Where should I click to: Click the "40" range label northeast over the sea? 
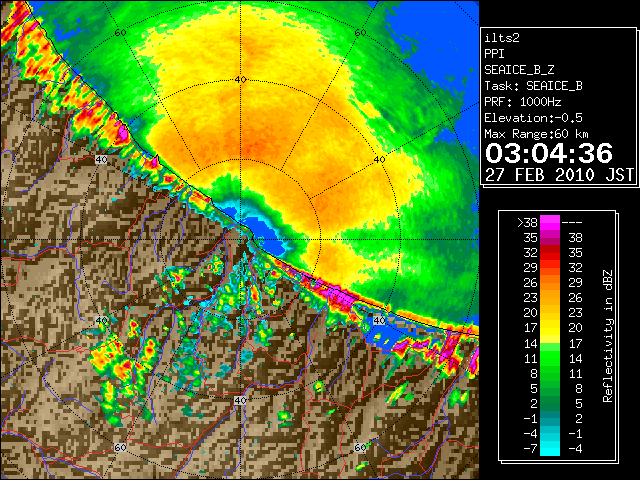click(x=379, y=160)
